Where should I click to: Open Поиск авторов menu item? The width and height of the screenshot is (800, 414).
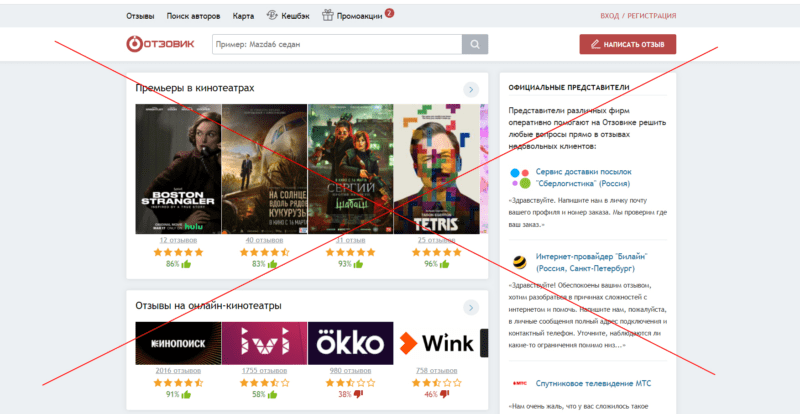[193, 16]
